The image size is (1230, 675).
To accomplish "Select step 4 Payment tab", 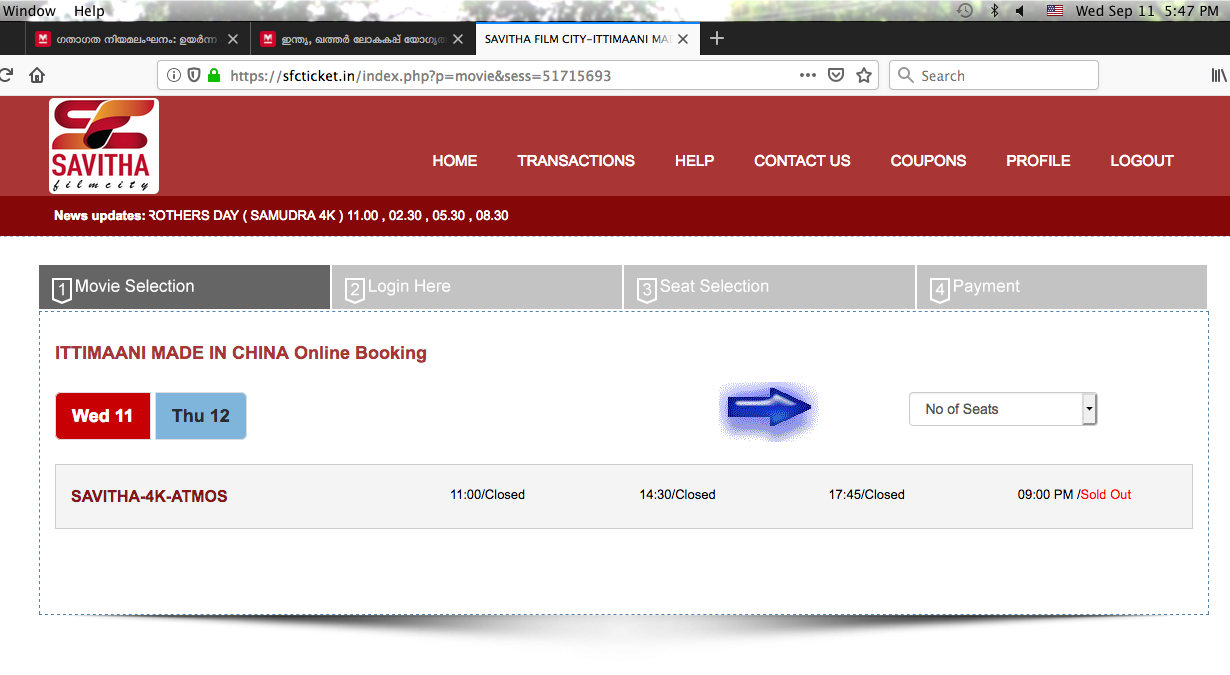I will click(x=1062, y=287).
